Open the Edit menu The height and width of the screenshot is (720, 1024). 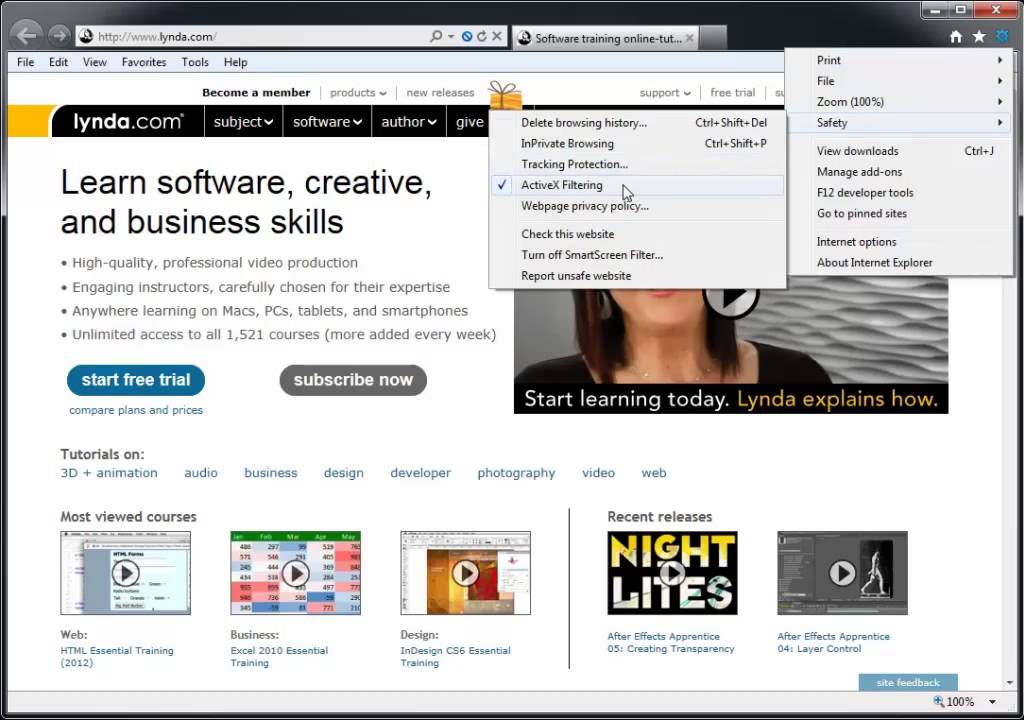(x=58, y=62)
